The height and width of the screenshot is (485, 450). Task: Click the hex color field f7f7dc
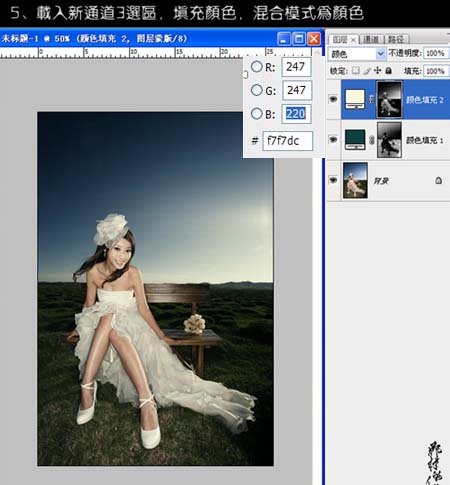(x=288, y=141)
